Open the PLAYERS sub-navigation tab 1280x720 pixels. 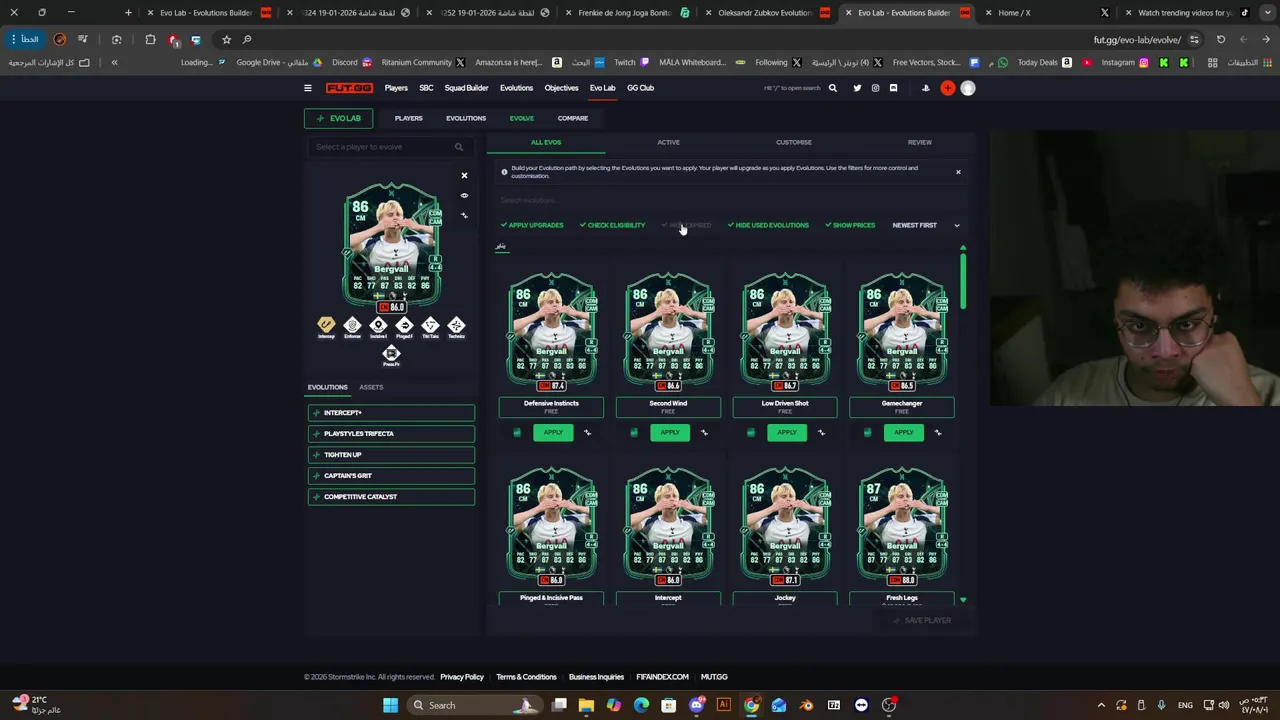408,118
